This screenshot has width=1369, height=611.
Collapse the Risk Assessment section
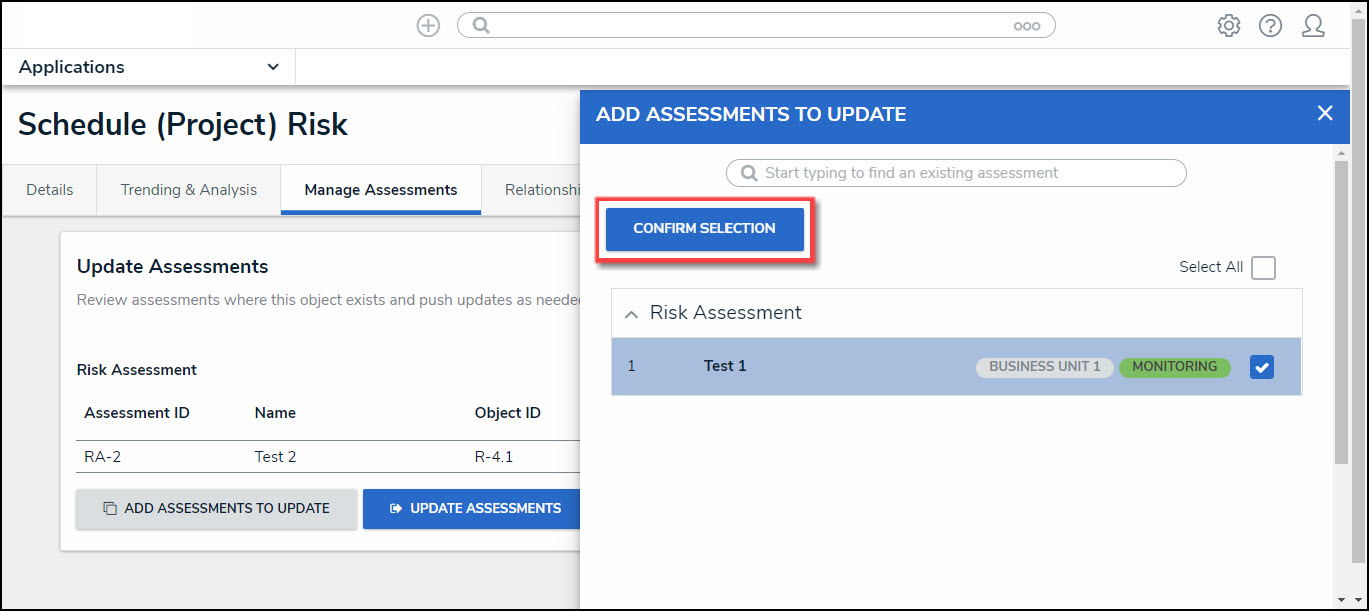[631, 314]
